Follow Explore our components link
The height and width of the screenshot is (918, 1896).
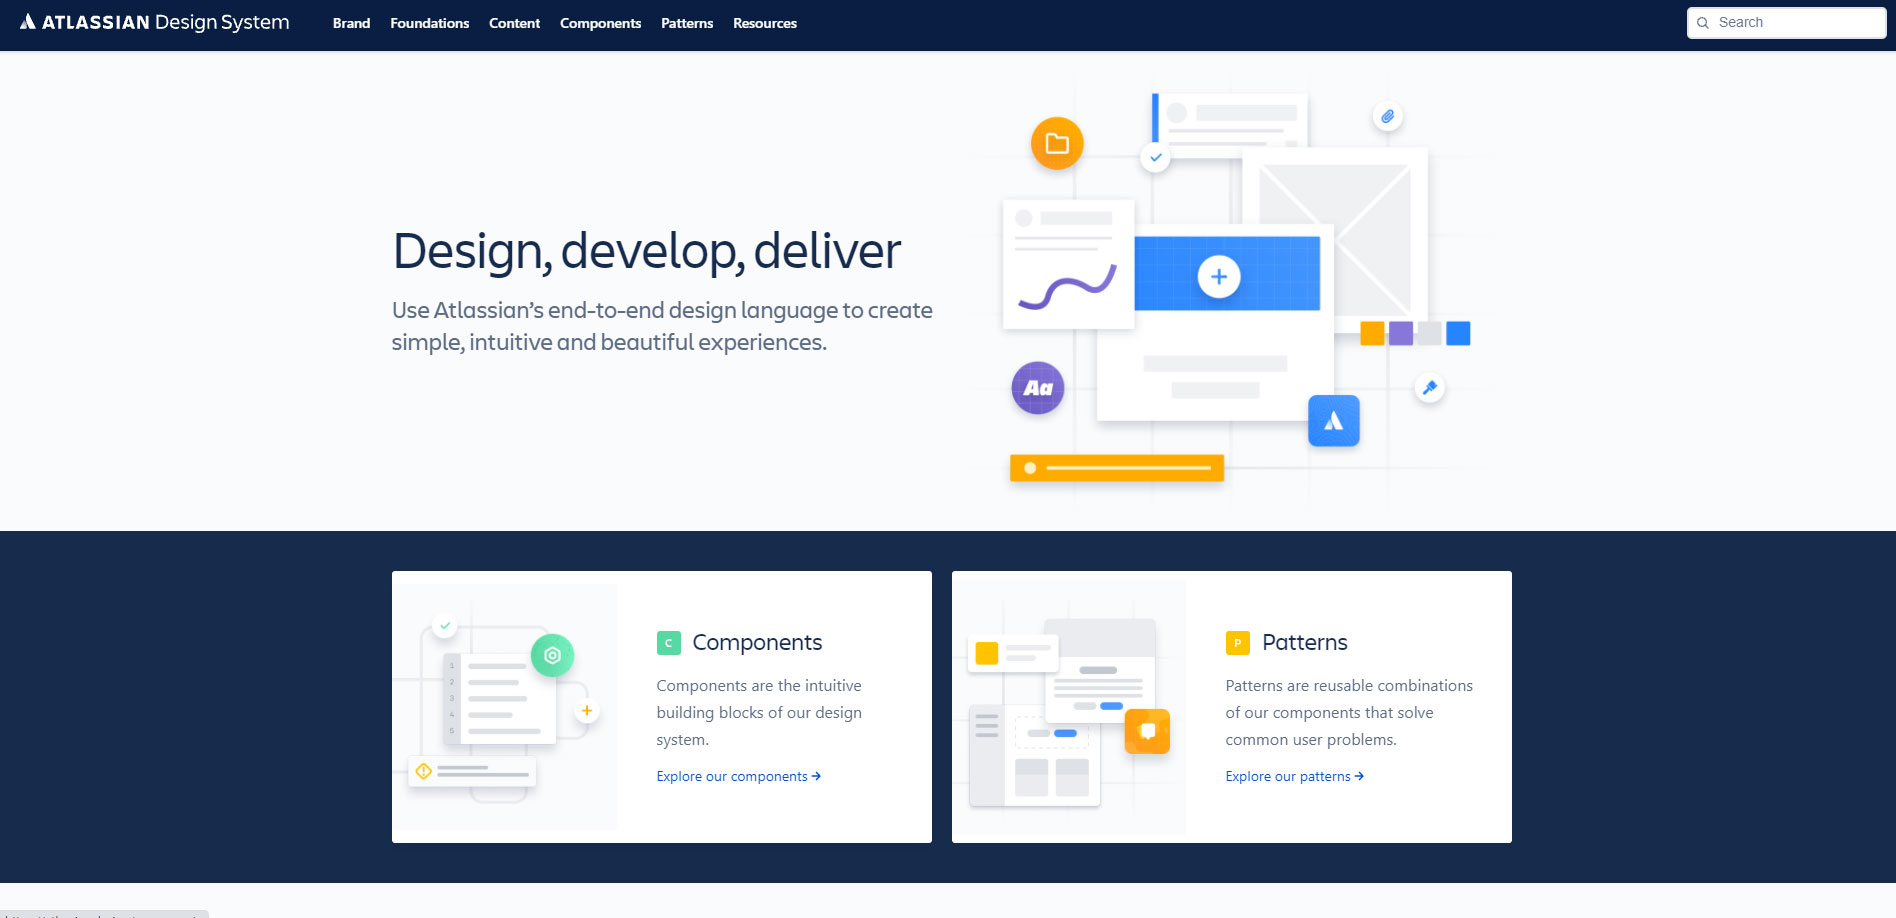[739, 776]
